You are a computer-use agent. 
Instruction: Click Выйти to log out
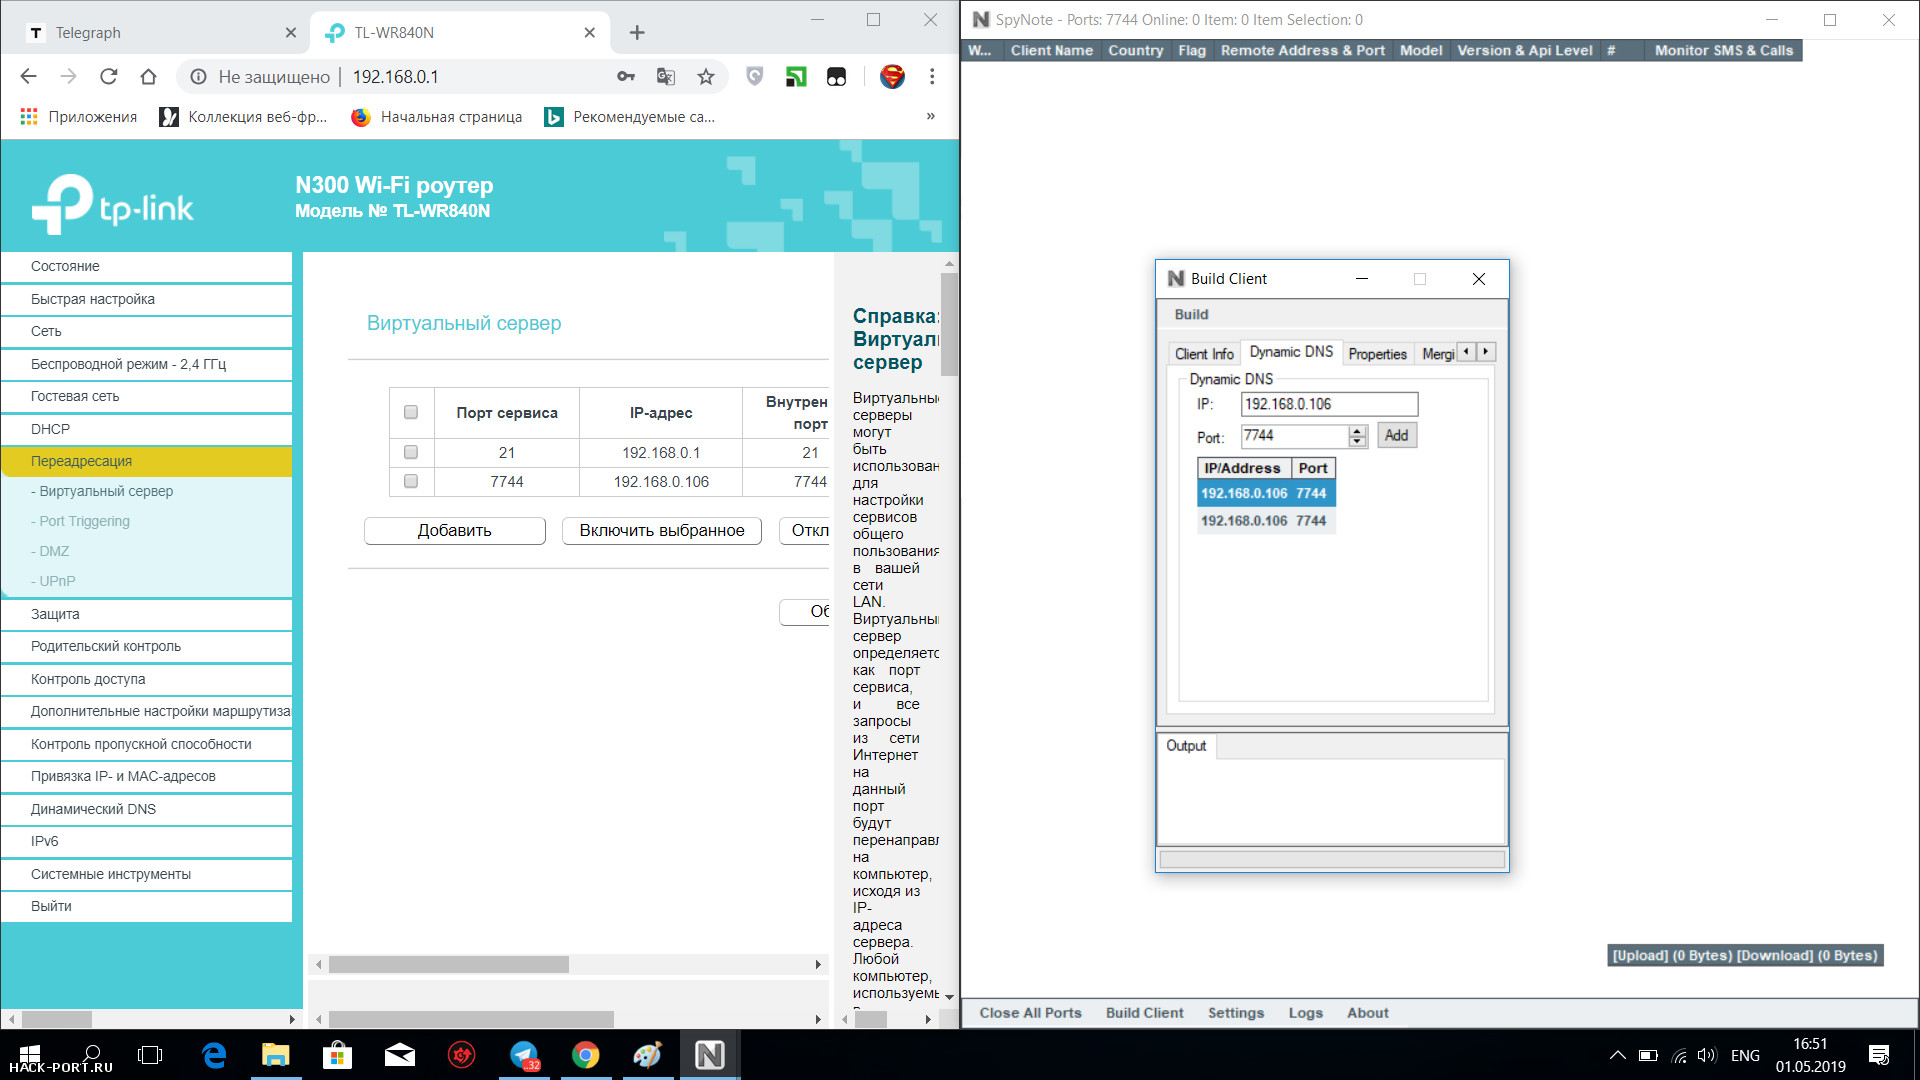147,906
